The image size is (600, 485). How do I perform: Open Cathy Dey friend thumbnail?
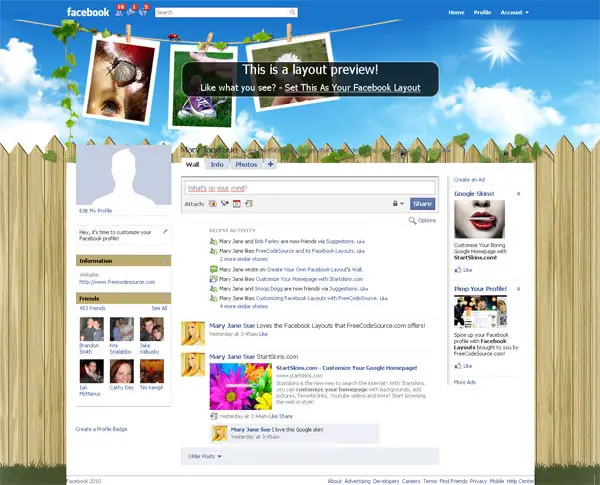(122, 371)
